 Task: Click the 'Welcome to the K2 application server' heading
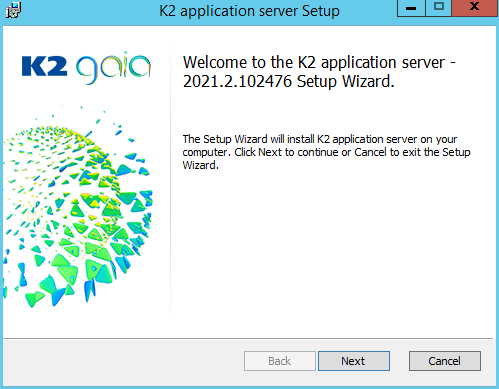pos(319,62)
